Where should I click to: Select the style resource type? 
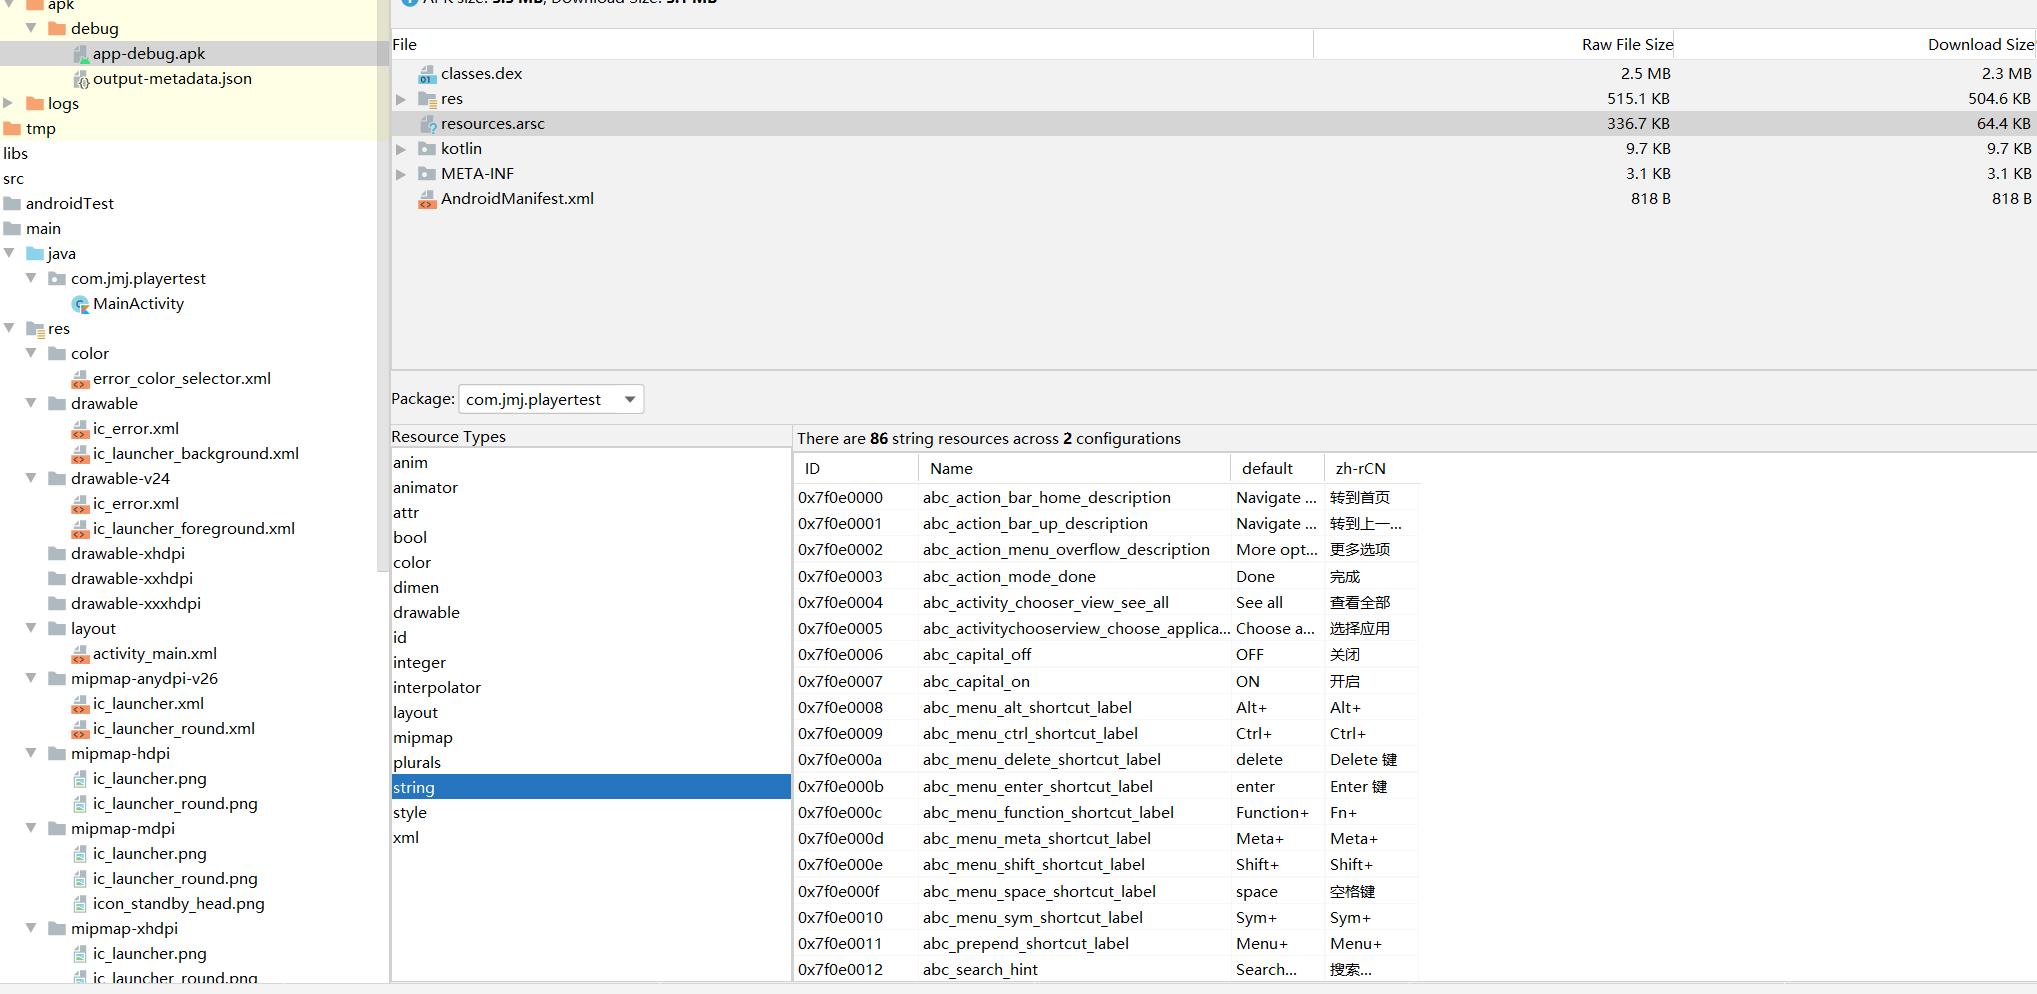(x=591, y=813)
